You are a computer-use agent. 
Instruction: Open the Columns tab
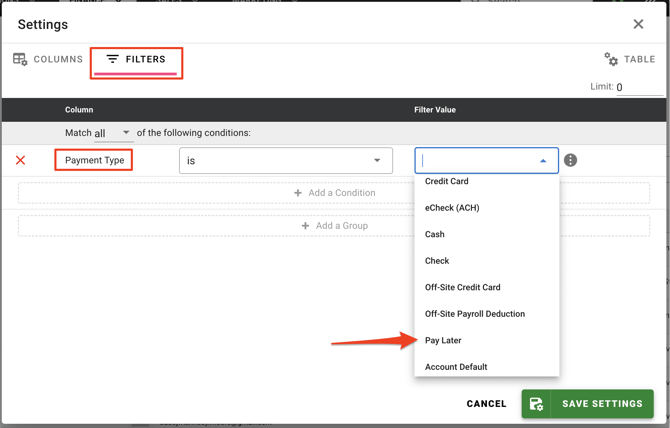tap(48, 60)
